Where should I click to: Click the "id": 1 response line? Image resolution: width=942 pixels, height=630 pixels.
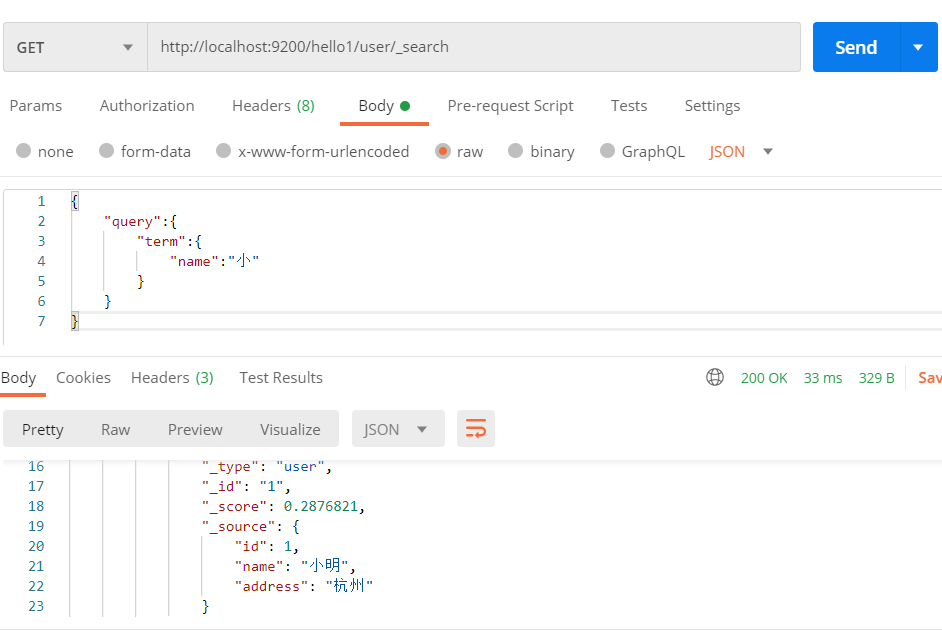click(267, 546)
